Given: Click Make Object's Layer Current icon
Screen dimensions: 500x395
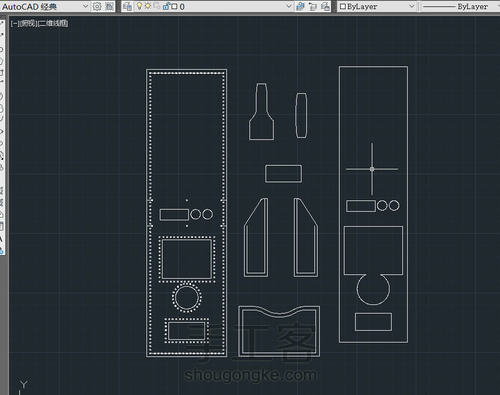Looking at the screenshot, I should pos(300,6).
